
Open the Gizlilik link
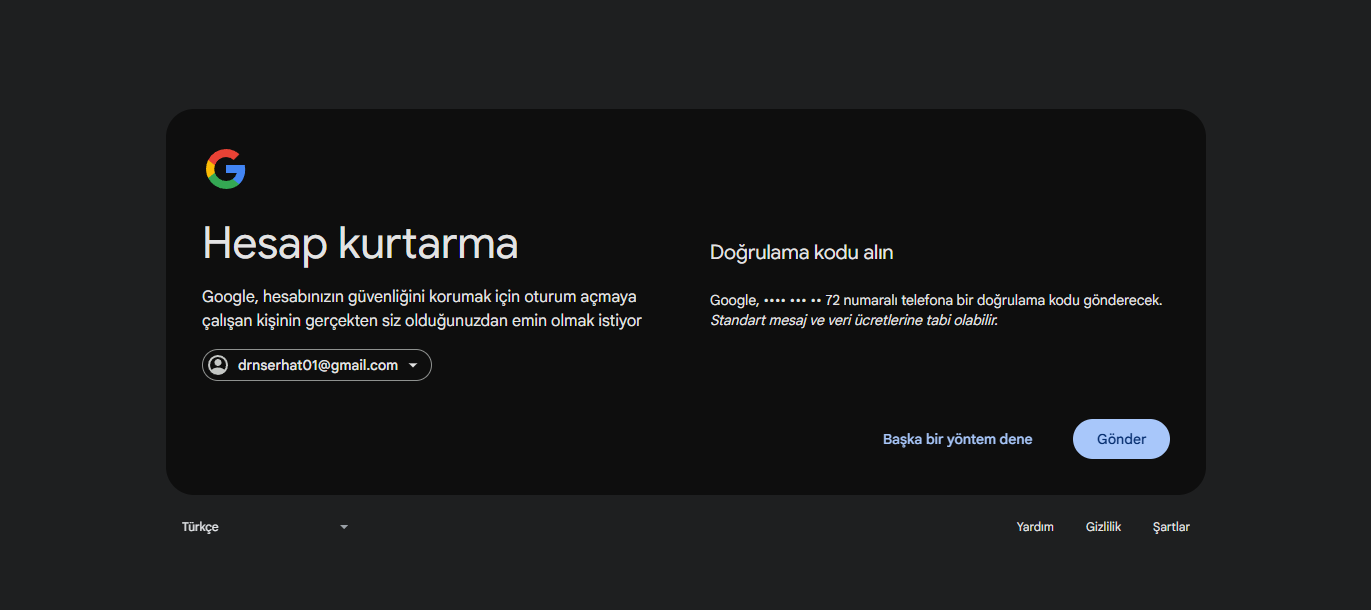click(x=1103, y=527)
